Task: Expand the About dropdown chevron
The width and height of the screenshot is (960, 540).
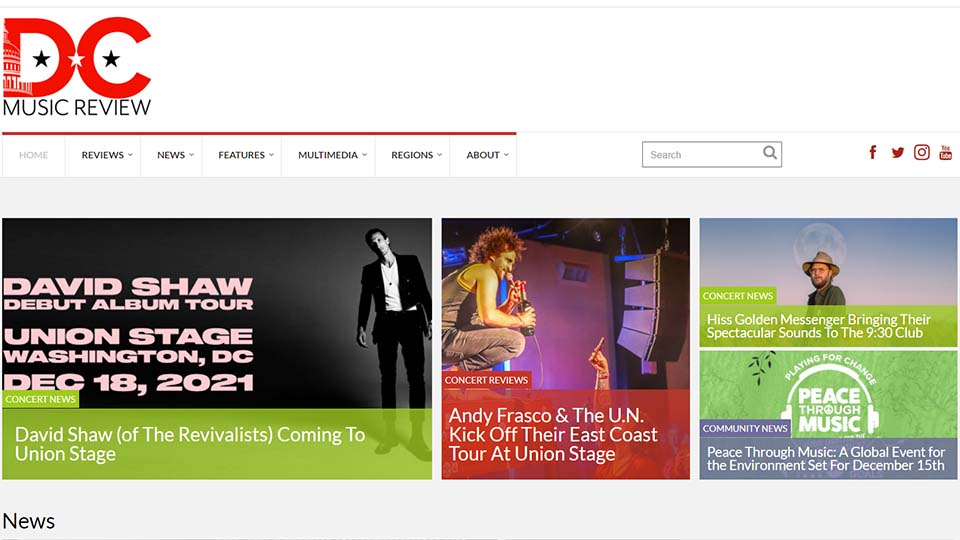Action: point(506,155)
